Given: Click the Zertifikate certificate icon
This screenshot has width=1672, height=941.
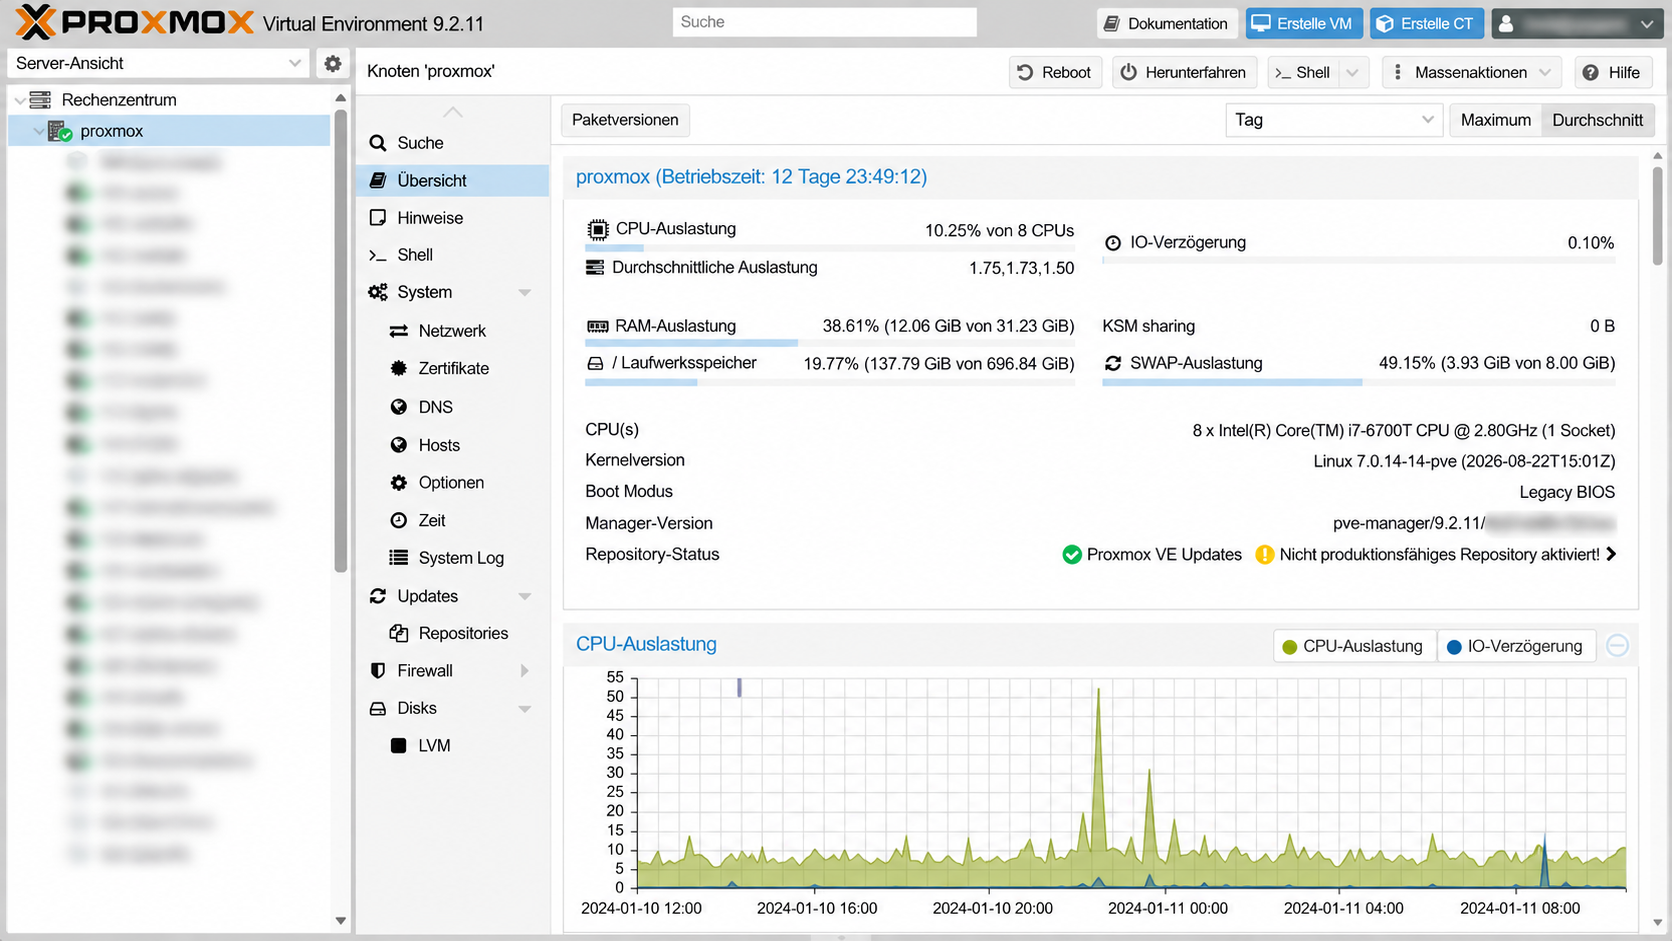Looking at the screenshot, I should click(399, 368).
